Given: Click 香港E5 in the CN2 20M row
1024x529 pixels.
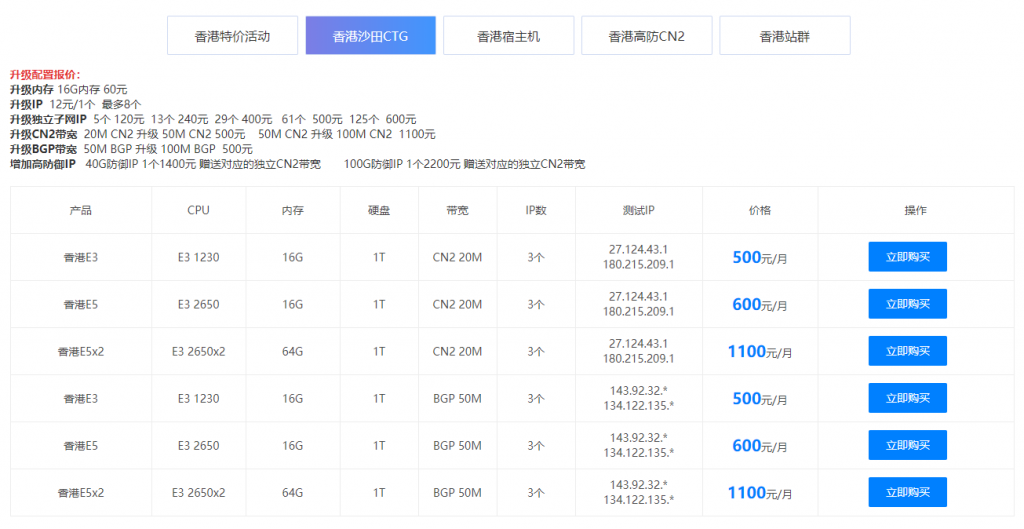Looking at the screenshot, I should coord(81,304).
